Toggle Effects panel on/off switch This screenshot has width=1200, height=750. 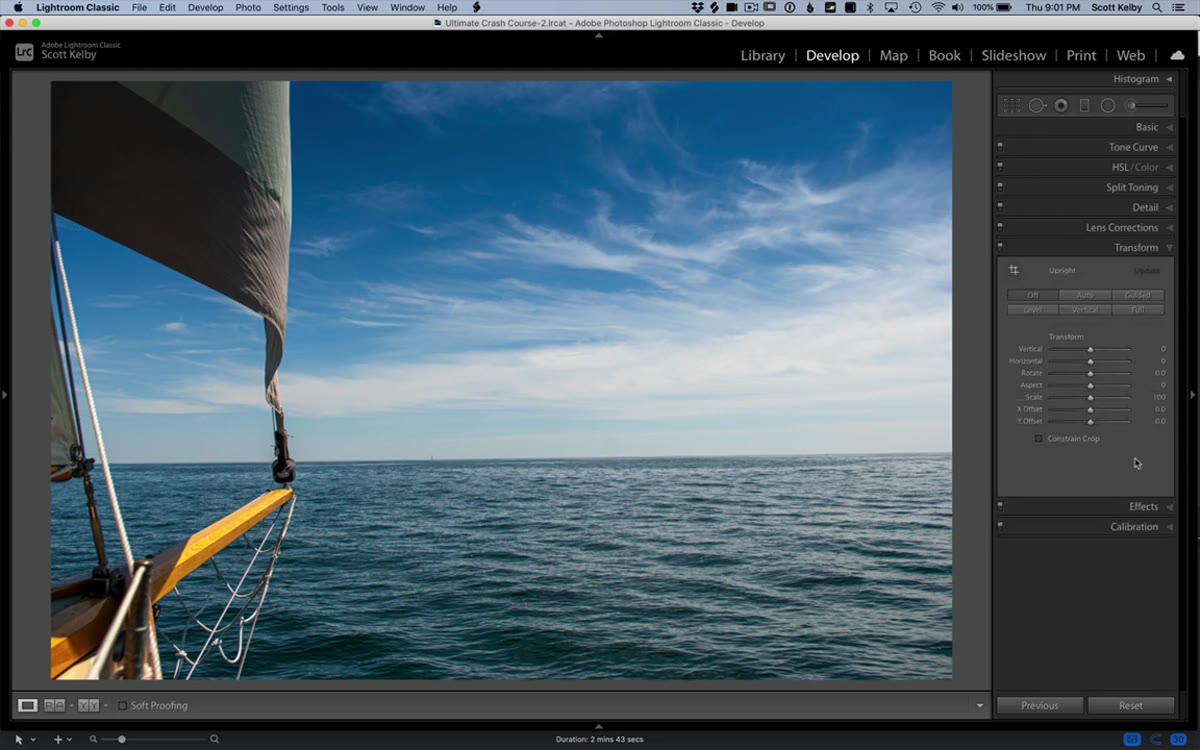[x=1000, y=506]
